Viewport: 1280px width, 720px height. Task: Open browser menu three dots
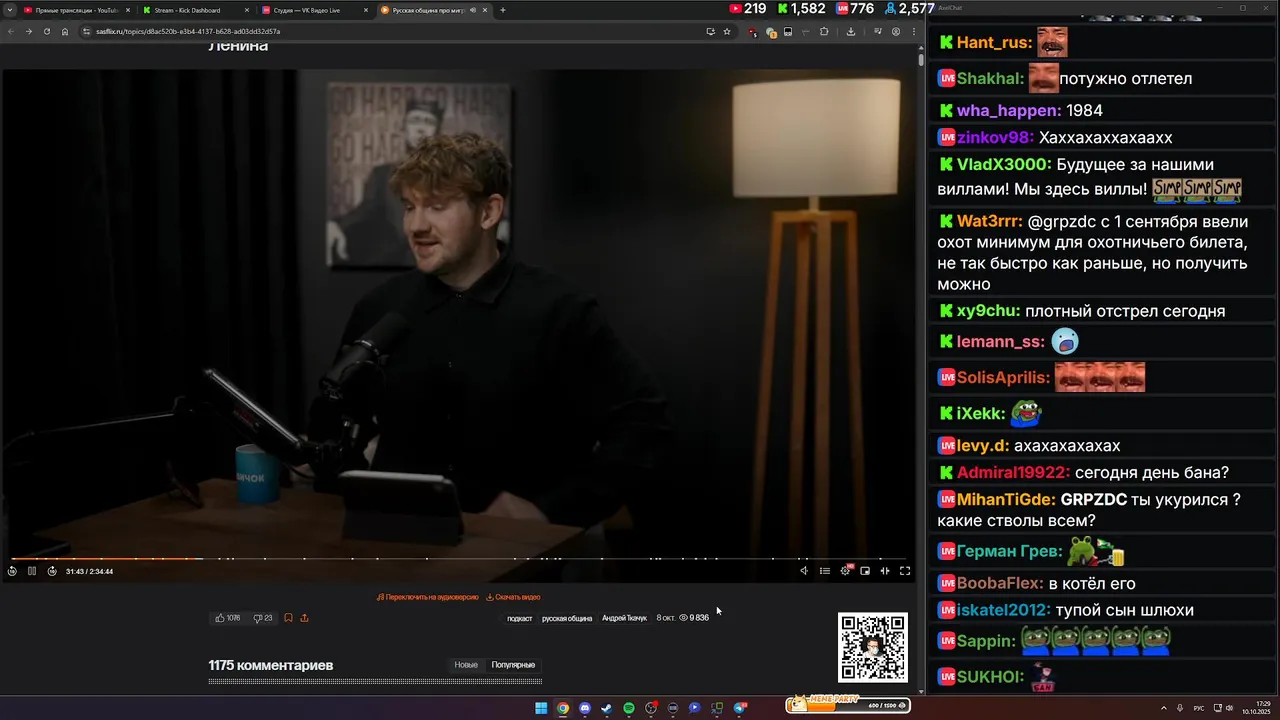(x=912, y=31)
